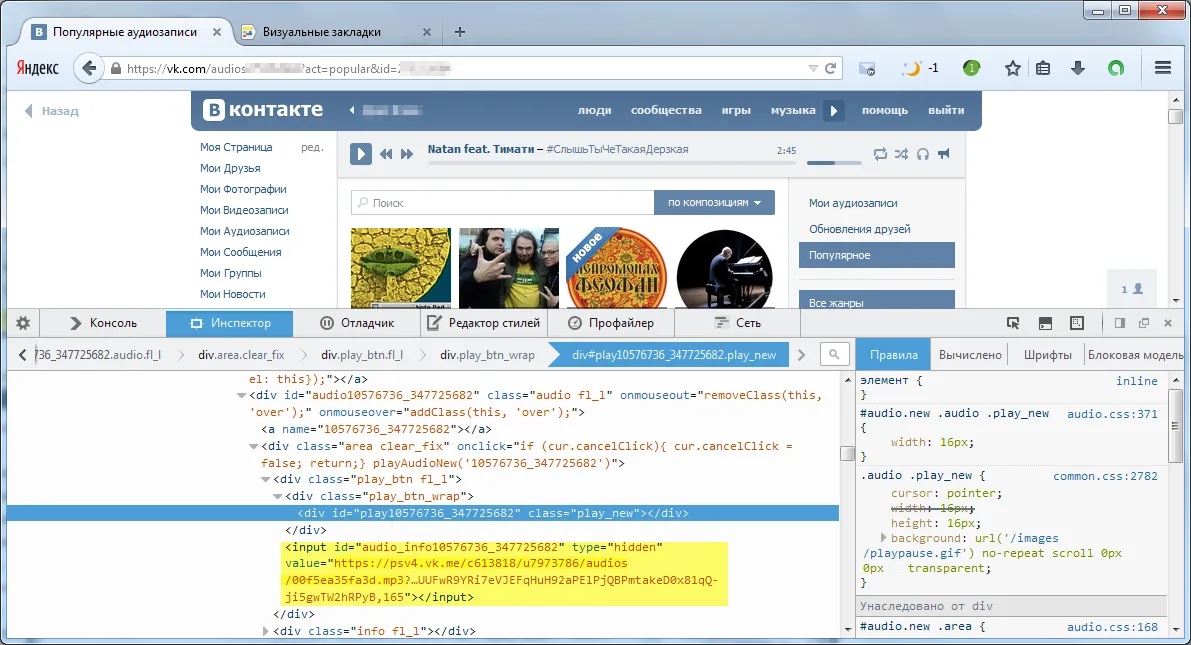The image size is (1191, 645).
Task: Open the Мои Аудиозаписи sidebar link
Action: (244, 231)
